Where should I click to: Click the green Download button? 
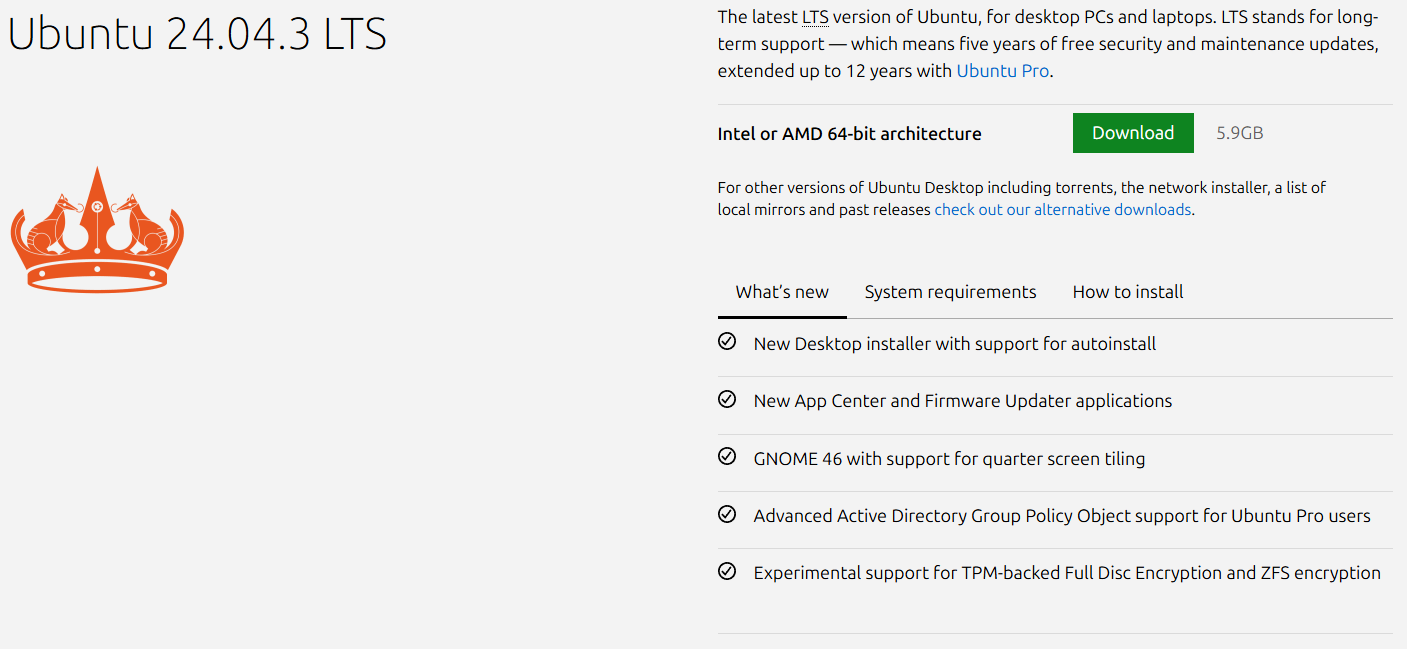[1133, 133]
